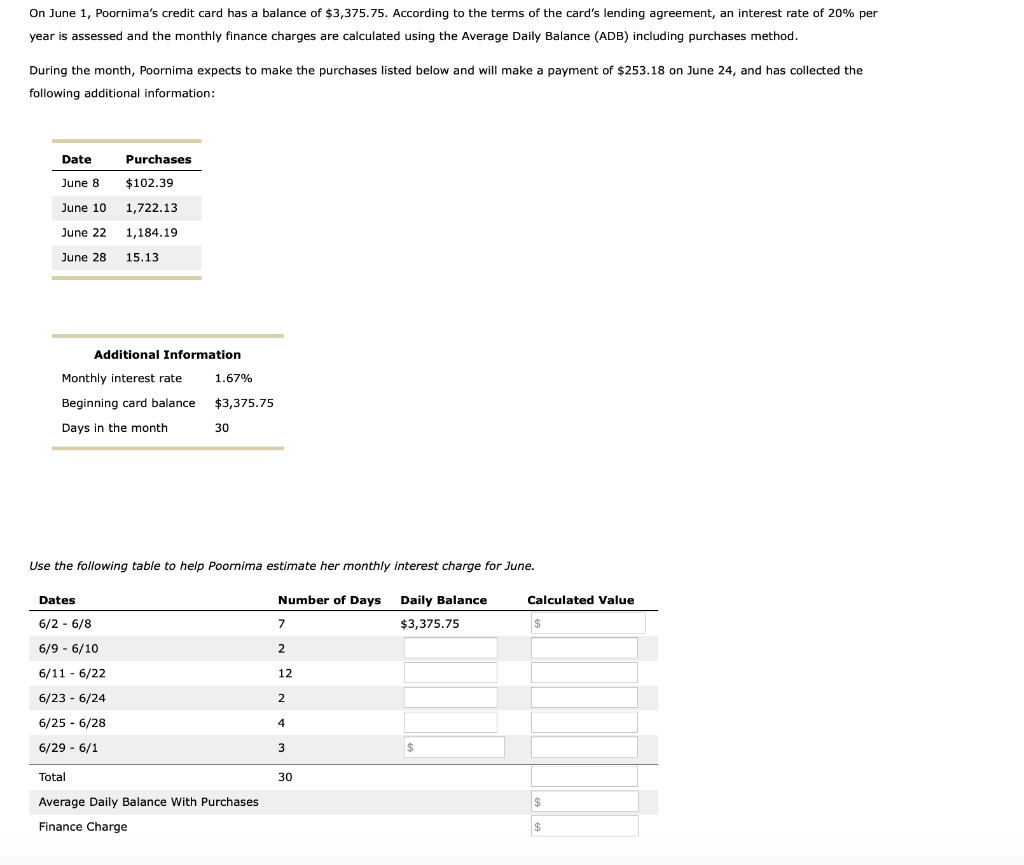This screenshot has width=1024, height=865.
Task: Focus Calculated Value field for 6/23 - 6/24
Action: coord(584,697)
